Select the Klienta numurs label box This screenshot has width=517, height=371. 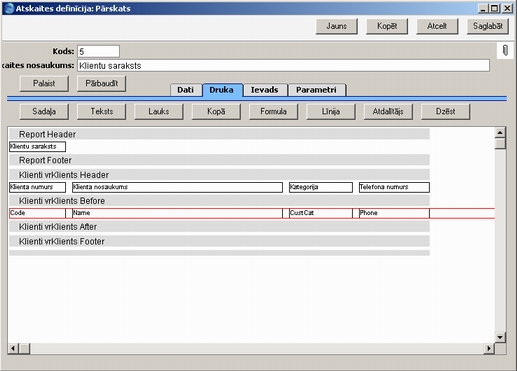37,187
